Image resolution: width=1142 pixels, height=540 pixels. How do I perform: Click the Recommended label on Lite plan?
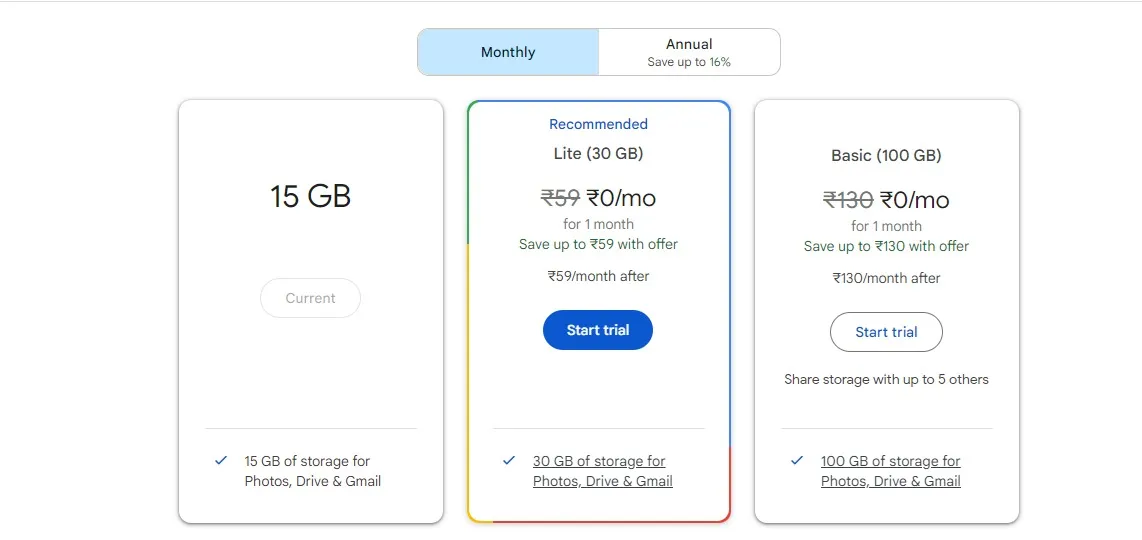(598, 124)
